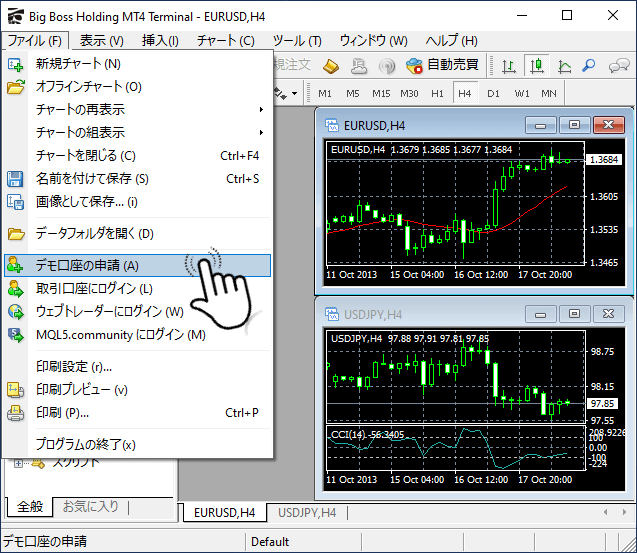The image size is (637, 553).
Task: Select W1 timeframe
Action: 522,94
